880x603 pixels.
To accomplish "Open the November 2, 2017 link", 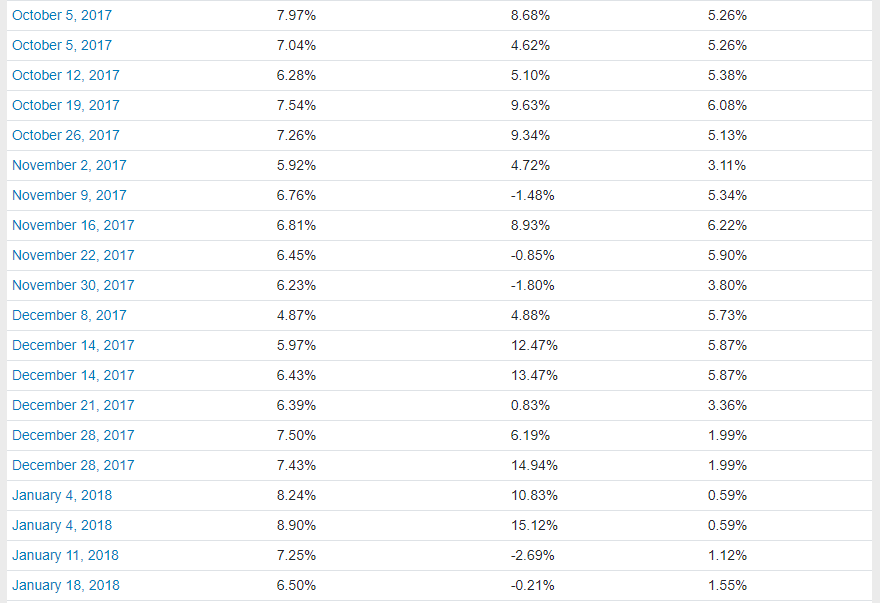I will point(69,165).
